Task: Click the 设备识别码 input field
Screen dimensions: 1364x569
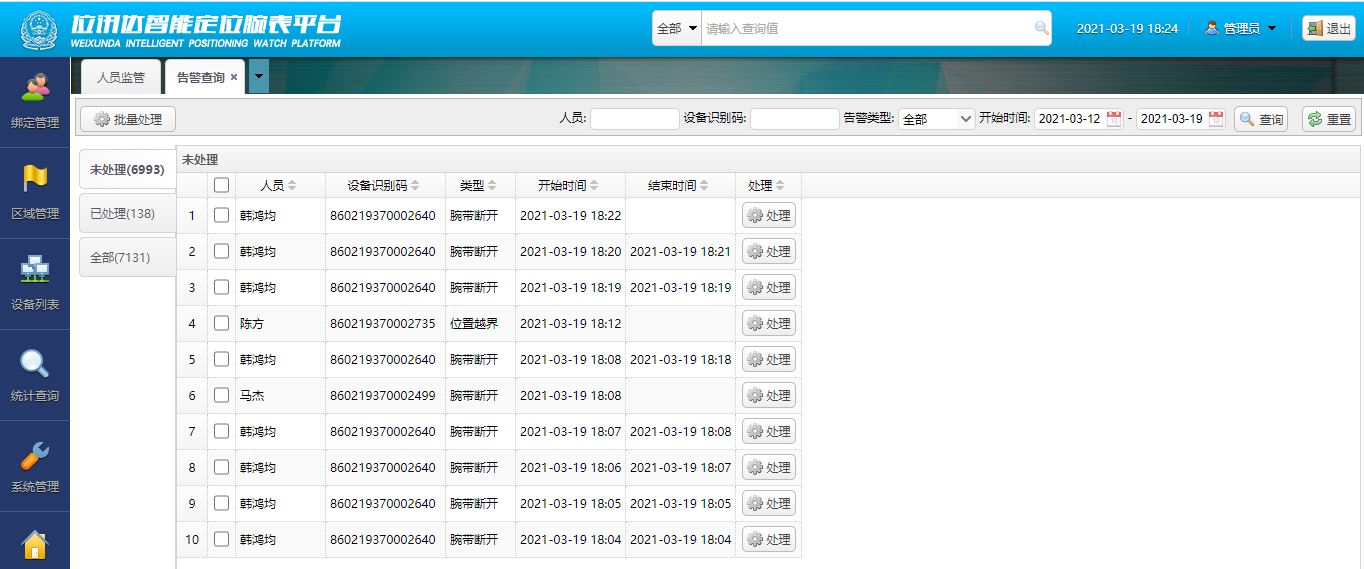Action: 794,119
